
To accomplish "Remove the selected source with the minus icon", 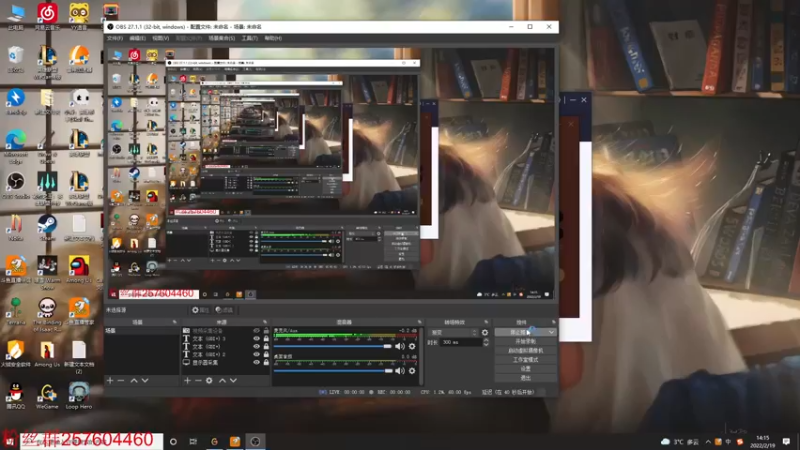I will (198, 381).
